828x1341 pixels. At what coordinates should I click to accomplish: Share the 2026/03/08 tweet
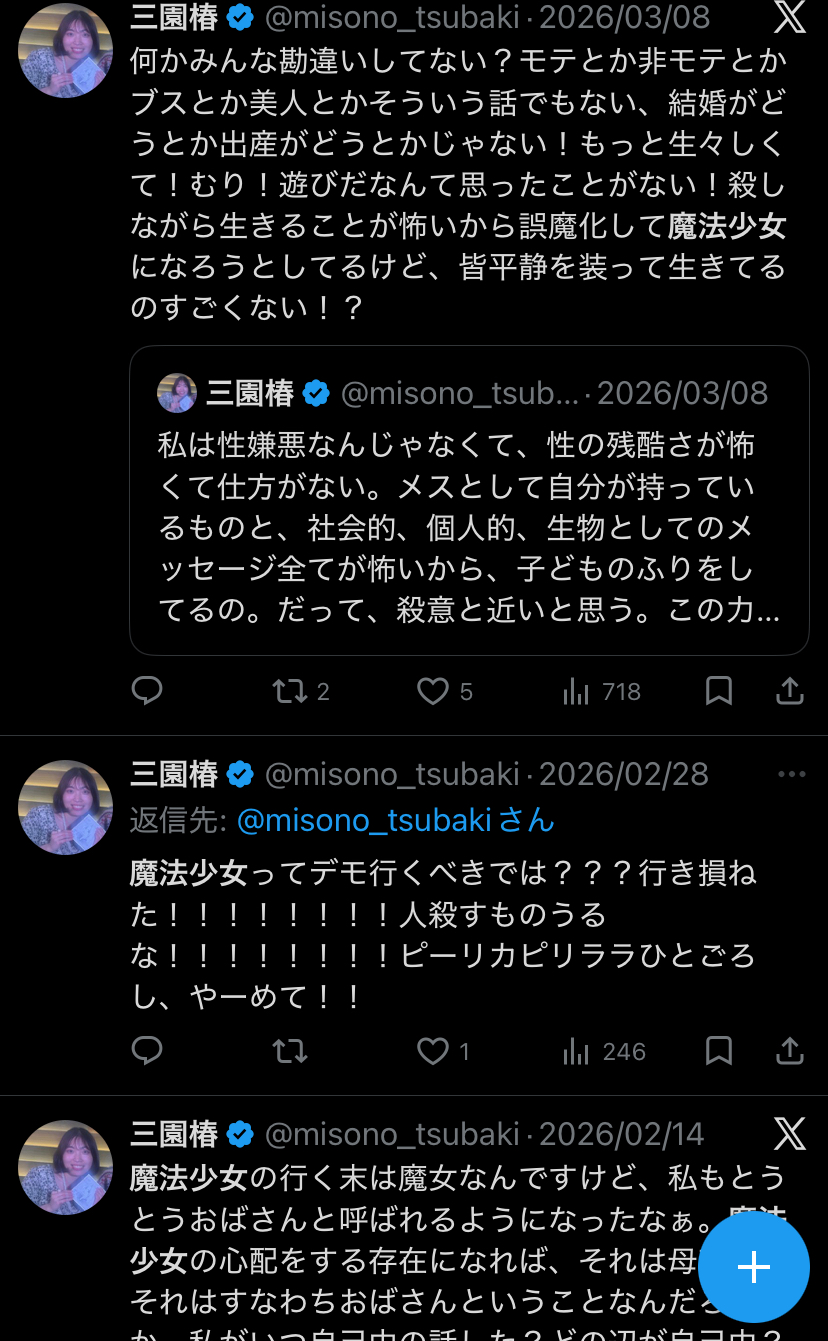coord(790,691)
